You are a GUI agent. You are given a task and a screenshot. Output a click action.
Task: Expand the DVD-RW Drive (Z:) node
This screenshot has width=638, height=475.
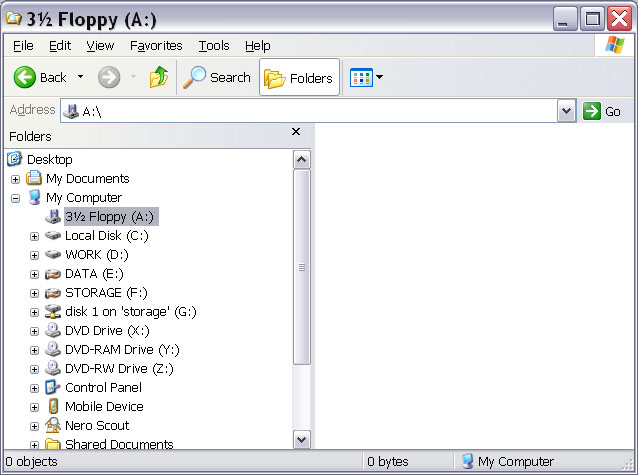[35, 369]
